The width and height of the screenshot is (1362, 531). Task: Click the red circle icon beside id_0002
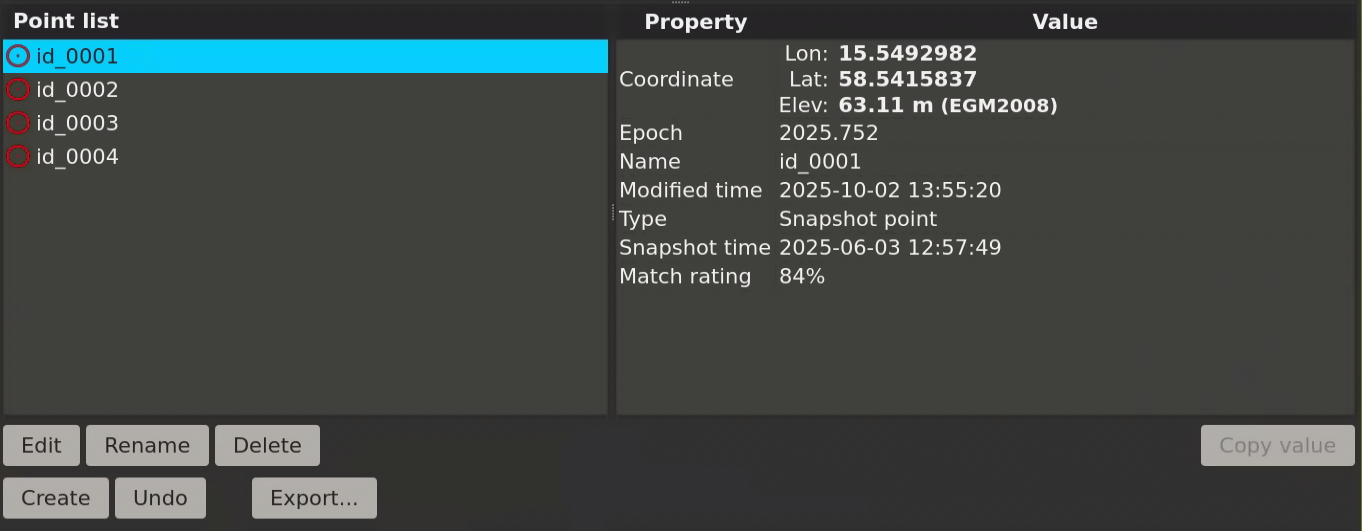click(x=18, y=90)
